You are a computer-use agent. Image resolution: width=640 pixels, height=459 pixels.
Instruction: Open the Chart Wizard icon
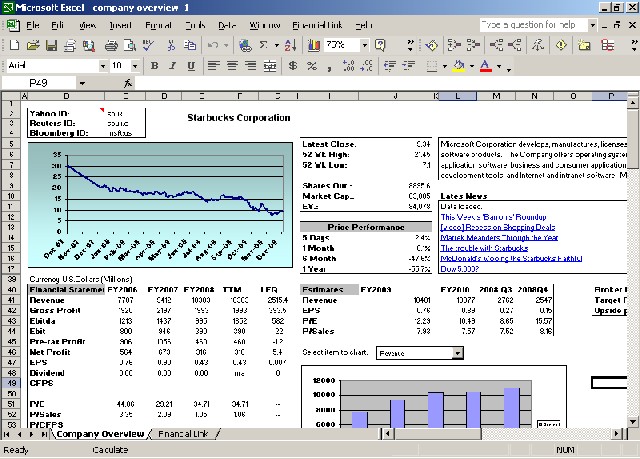(x=314, y=45)
